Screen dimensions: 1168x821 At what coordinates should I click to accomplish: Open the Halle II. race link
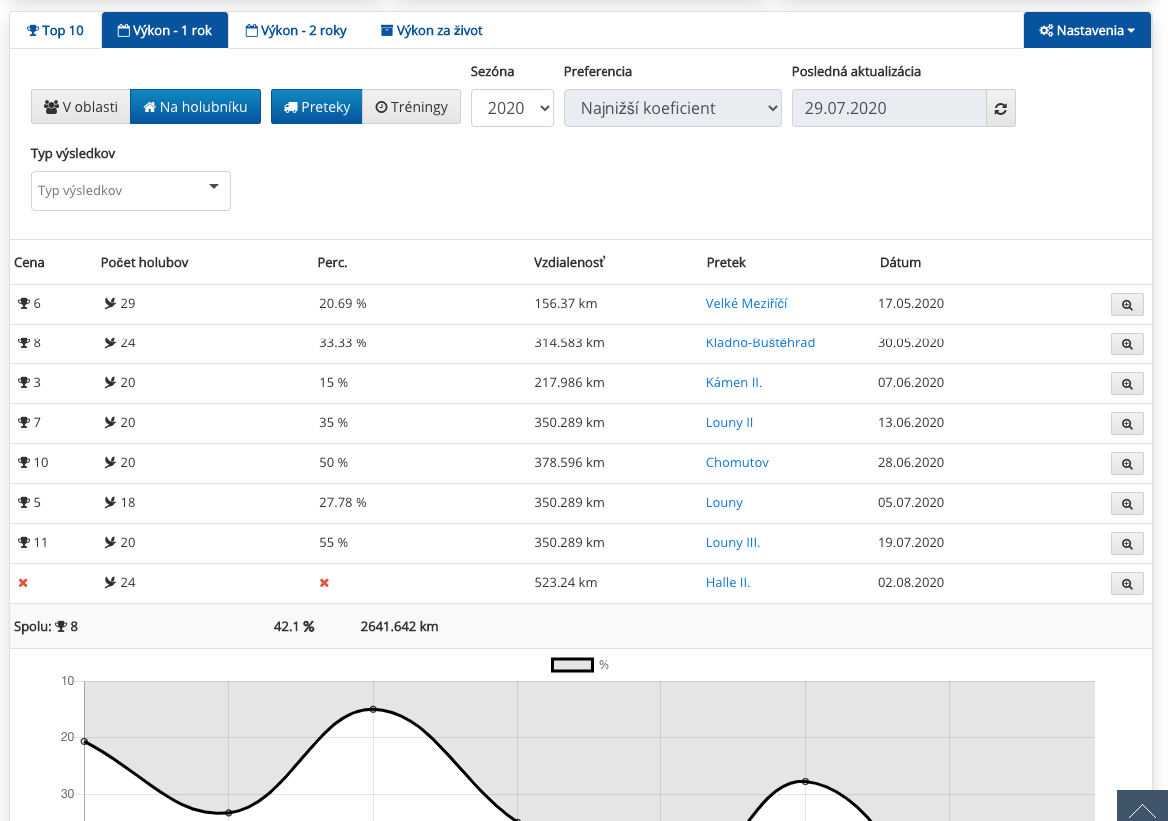(x=728, y=583)
